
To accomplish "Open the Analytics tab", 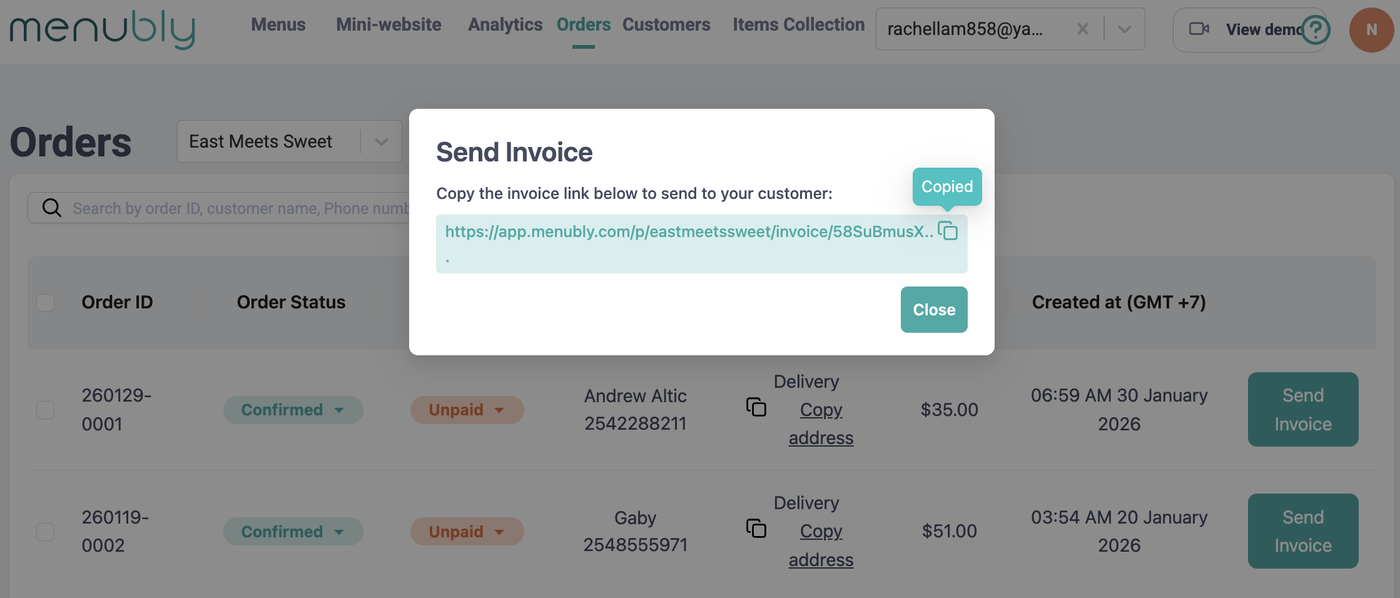I will coord(505,25).
